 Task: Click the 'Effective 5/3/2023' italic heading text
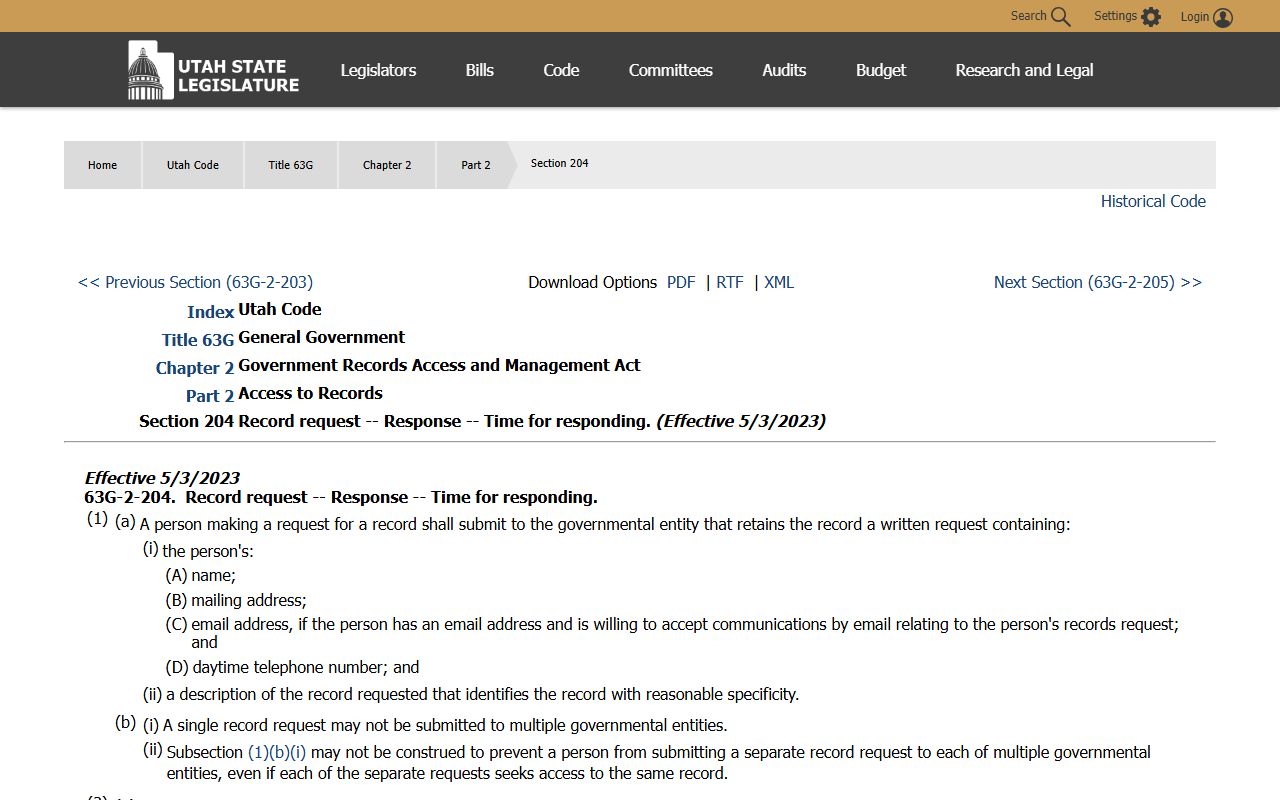click(x=162, y=478)
